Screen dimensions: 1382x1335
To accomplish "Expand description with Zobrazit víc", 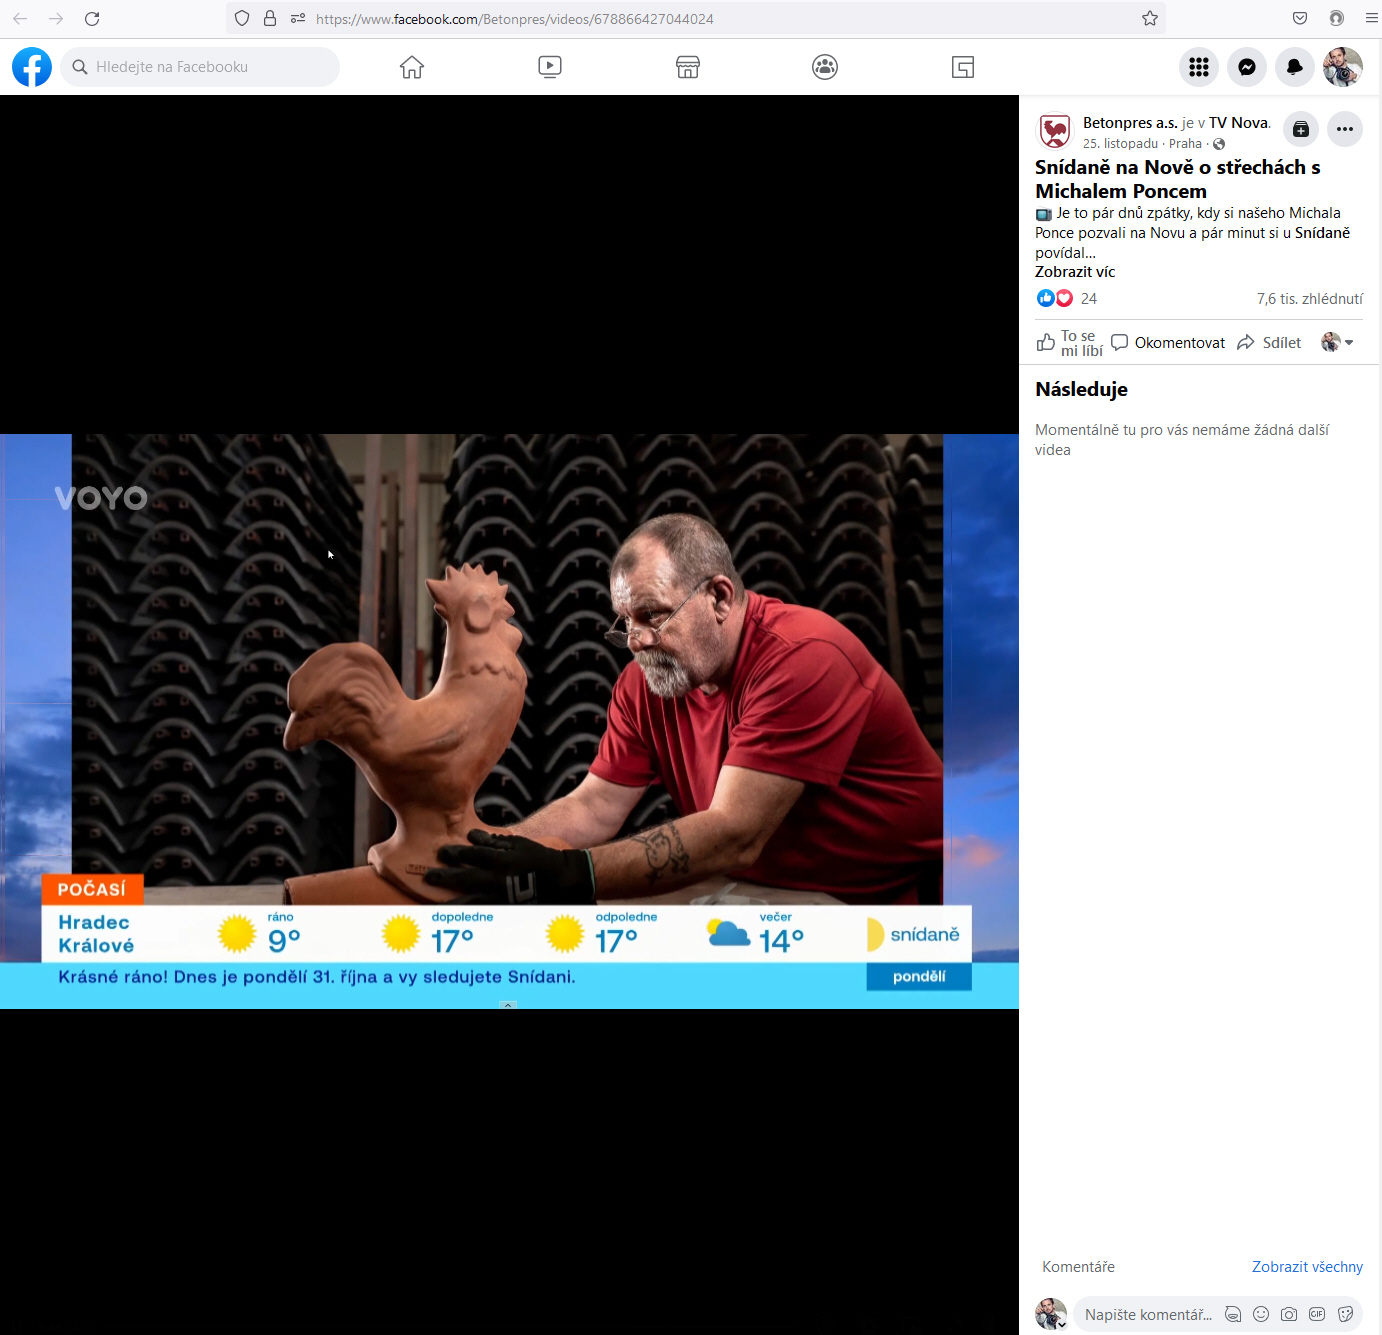I will [x=1075, y=272].
